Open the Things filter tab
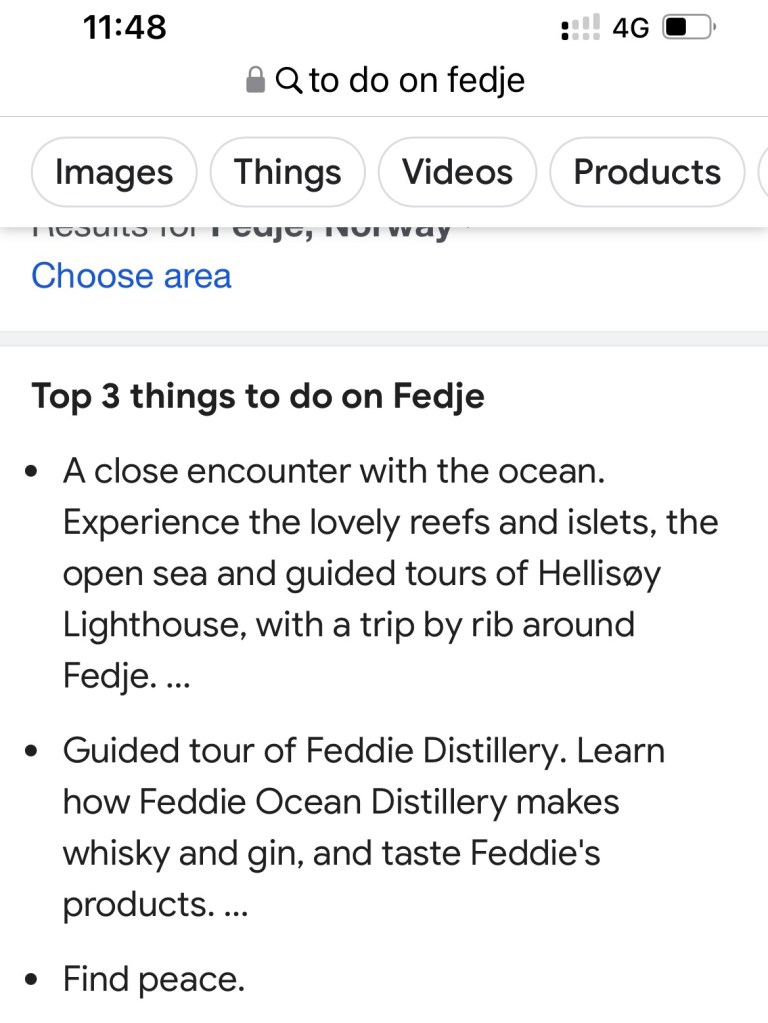Screen dimensions: 768x1023 (x=287, y=172)
